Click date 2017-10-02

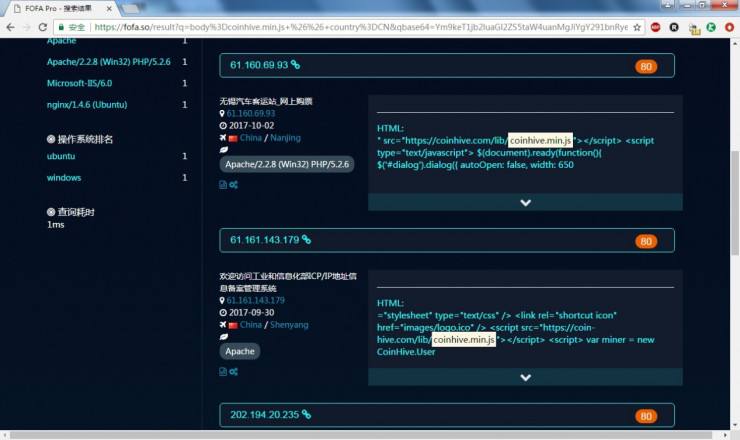click(251, 126)
